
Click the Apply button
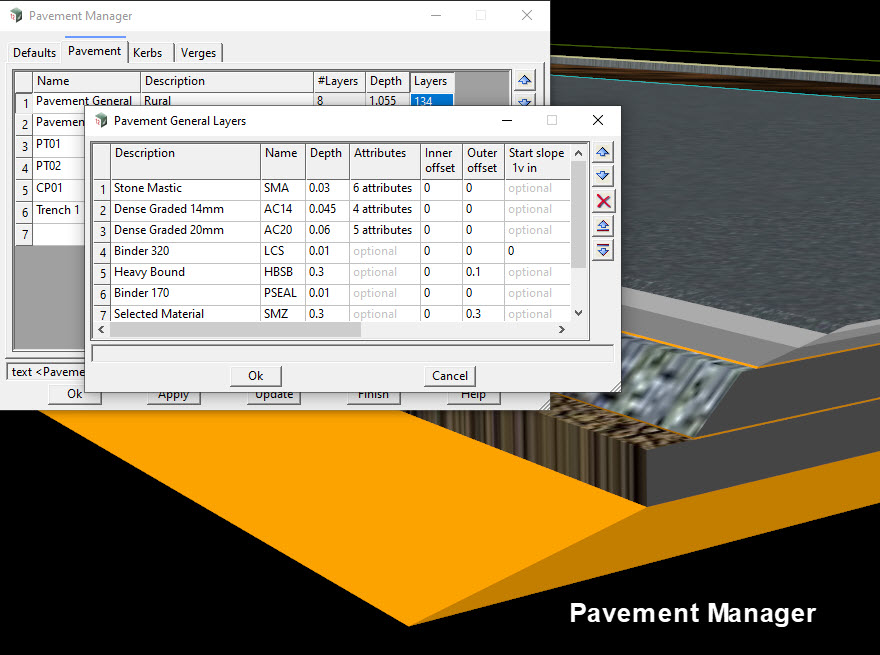173,394
